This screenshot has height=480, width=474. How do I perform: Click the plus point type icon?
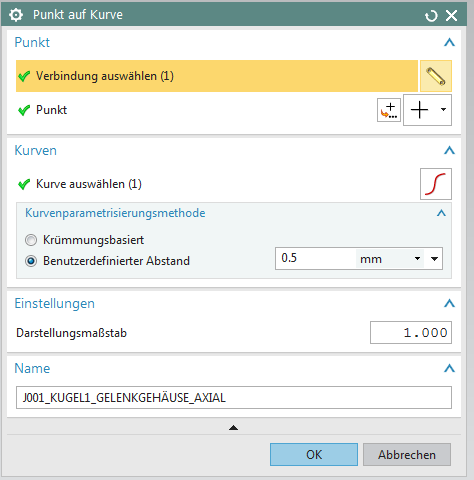pos(419,110)
